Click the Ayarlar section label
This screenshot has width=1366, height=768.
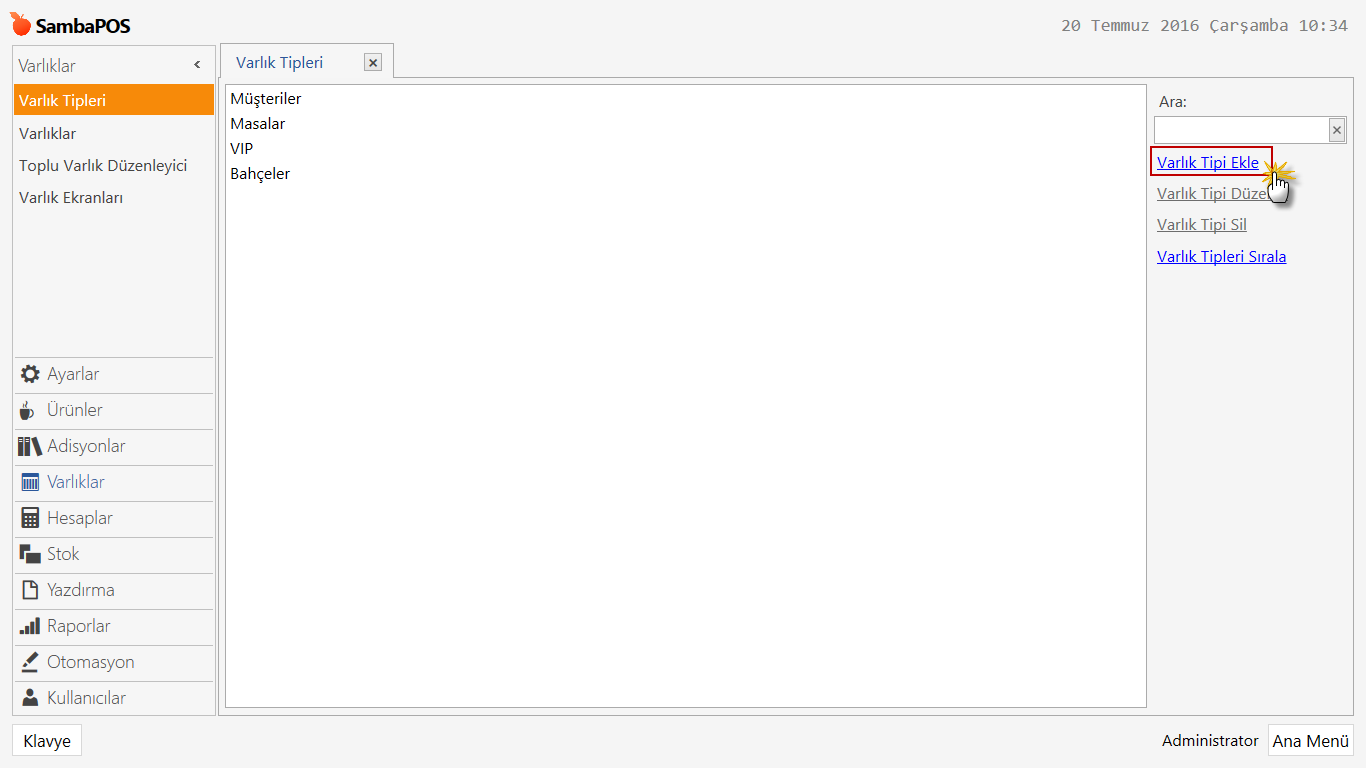click(x=73, y=374)
